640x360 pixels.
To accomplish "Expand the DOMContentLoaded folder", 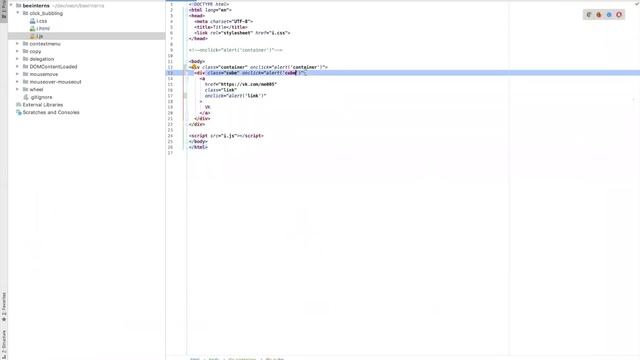I will point(18,67).
